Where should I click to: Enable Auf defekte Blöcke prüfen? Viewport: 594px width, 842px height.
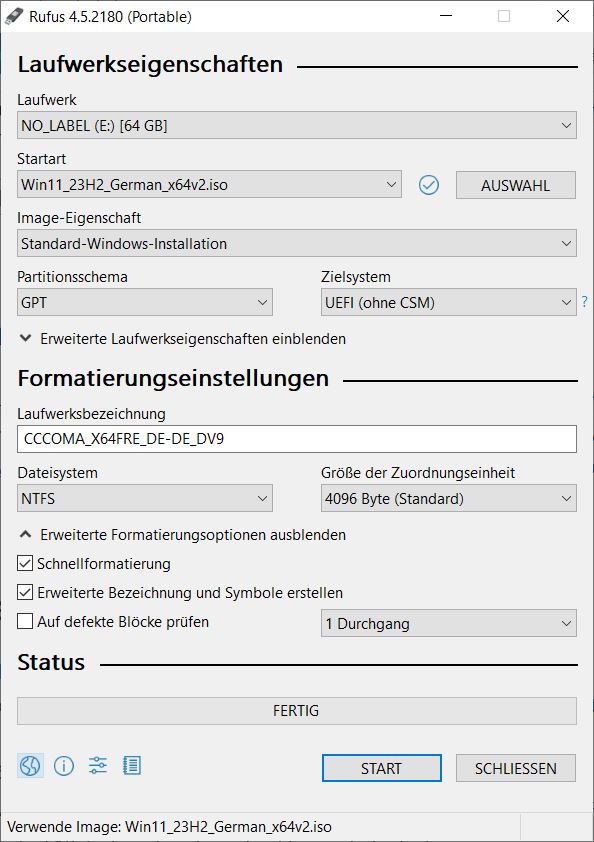(x=25, y=621)
